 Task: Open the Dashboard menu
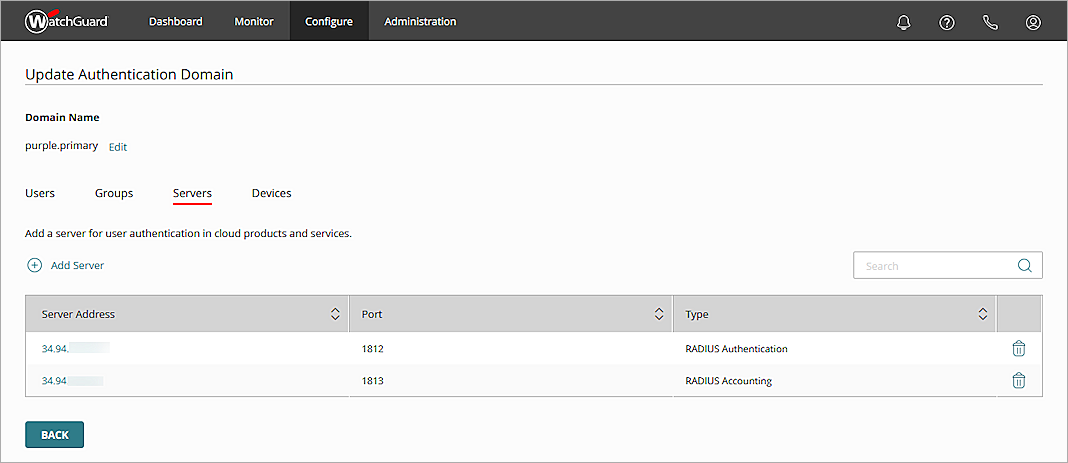pos(175,21)
